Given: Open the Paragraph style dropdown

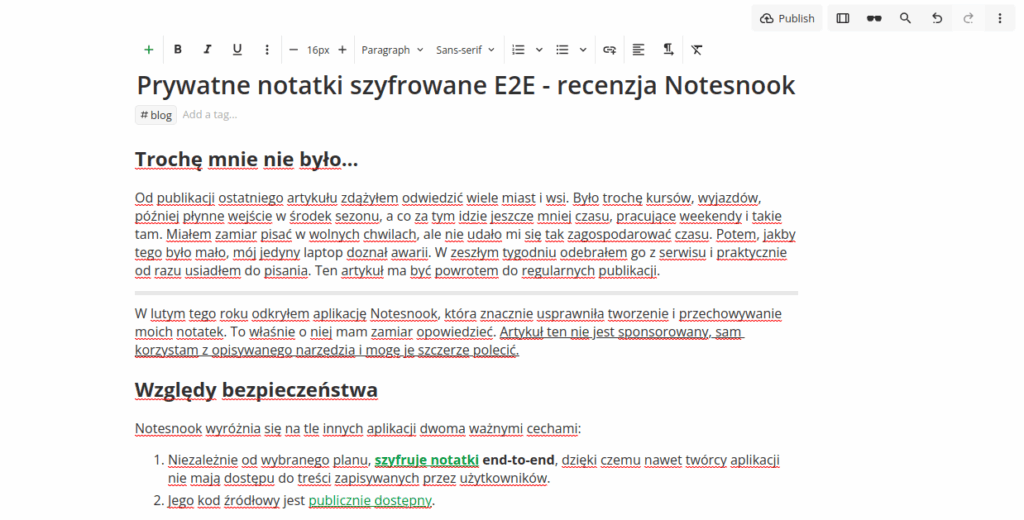Looking at the screenshot, I should [x=392, y=50].
